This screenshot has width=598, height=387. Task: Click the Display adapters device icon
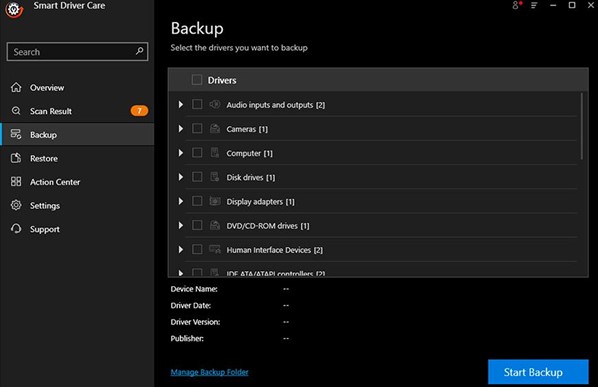coord(215,201)
